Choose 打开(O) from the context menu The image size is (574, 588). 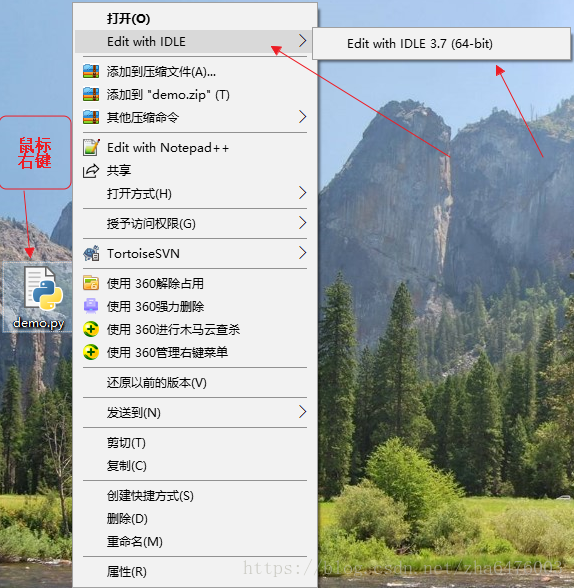[195, 18]
